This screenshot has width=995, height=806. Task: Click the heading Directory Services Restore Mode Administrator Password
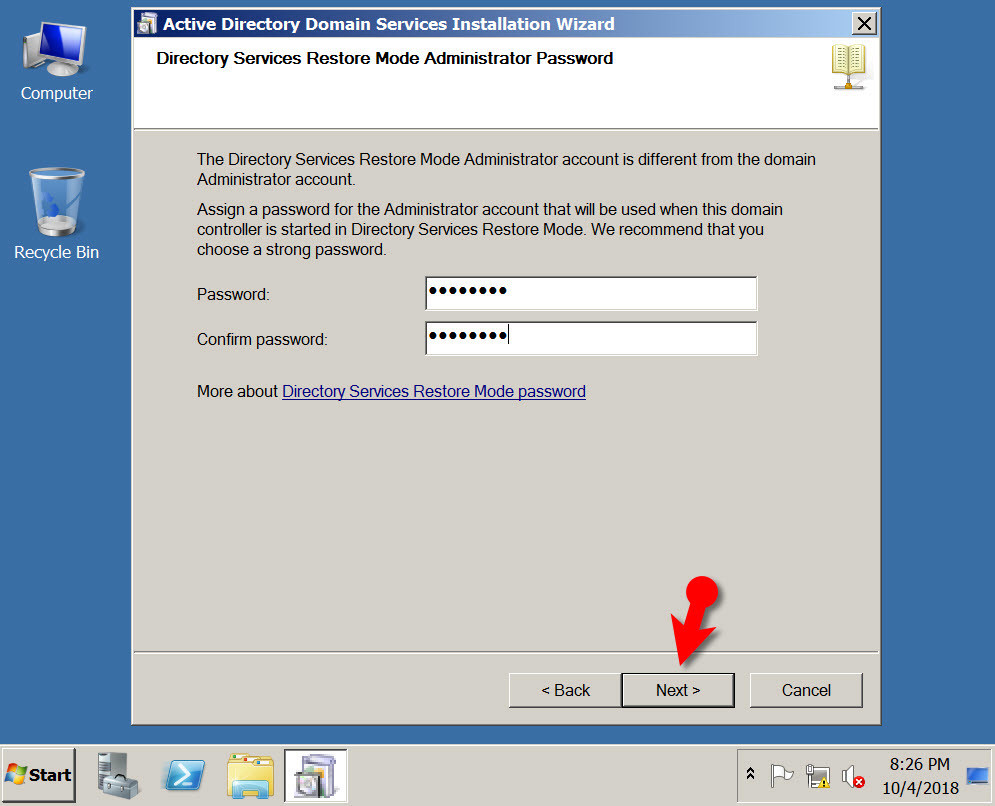[x=385, y=58]
